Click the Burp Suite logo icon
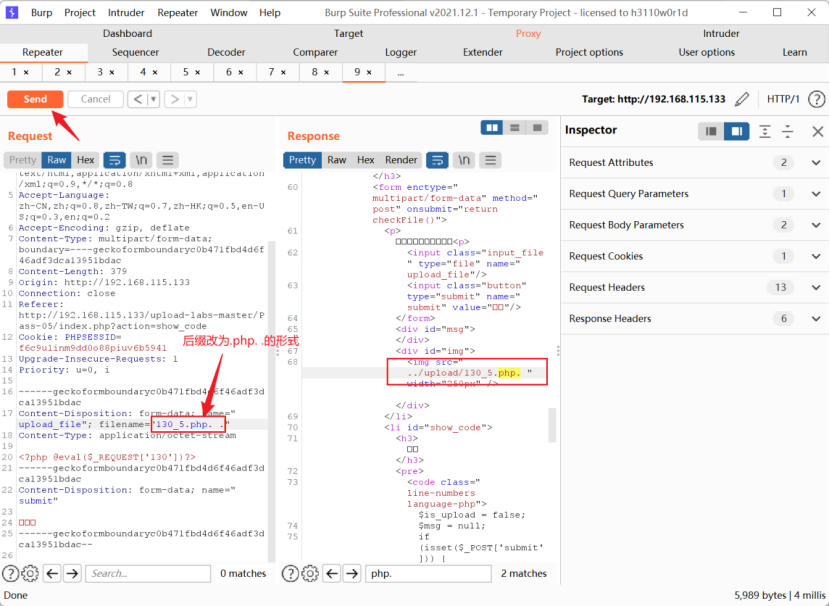Image resolution: width=830 pixels, height=606 pixels. pos(12,12)
